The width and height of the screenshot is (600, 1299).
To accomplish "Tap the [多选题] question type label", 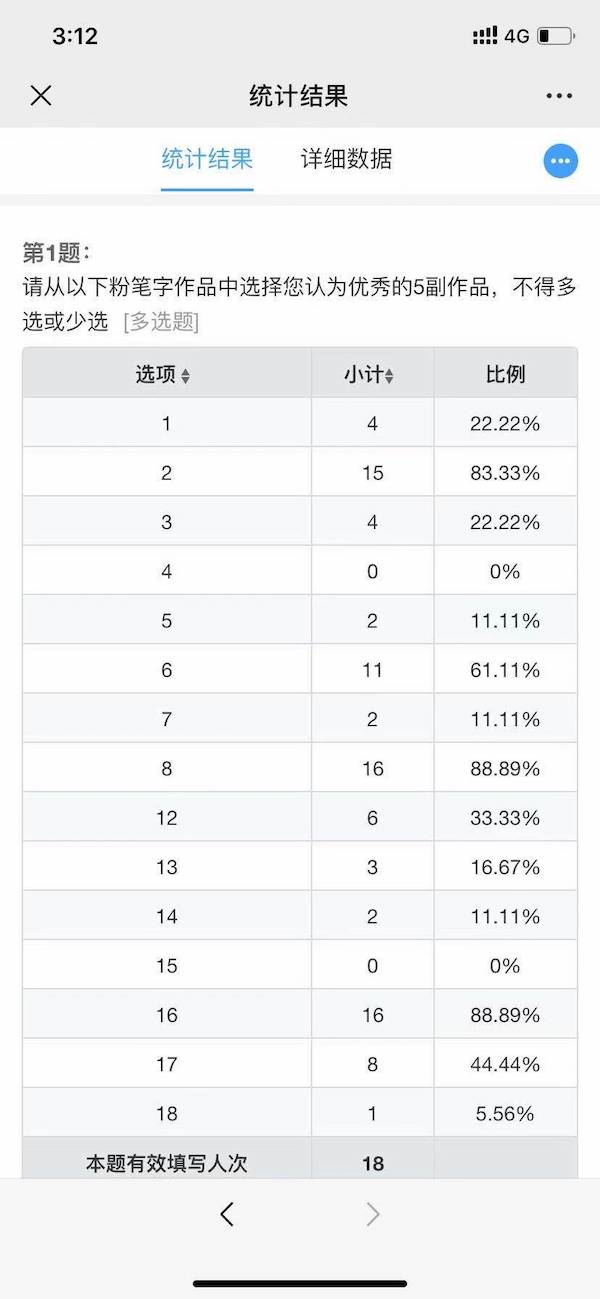I will coord(161,322).
